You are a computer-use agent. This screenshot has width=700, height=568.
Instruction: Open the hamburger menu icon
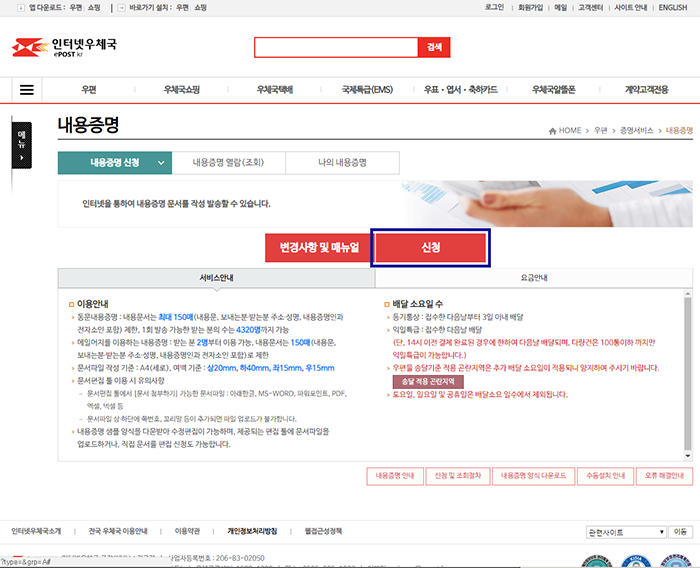[27, 90]
